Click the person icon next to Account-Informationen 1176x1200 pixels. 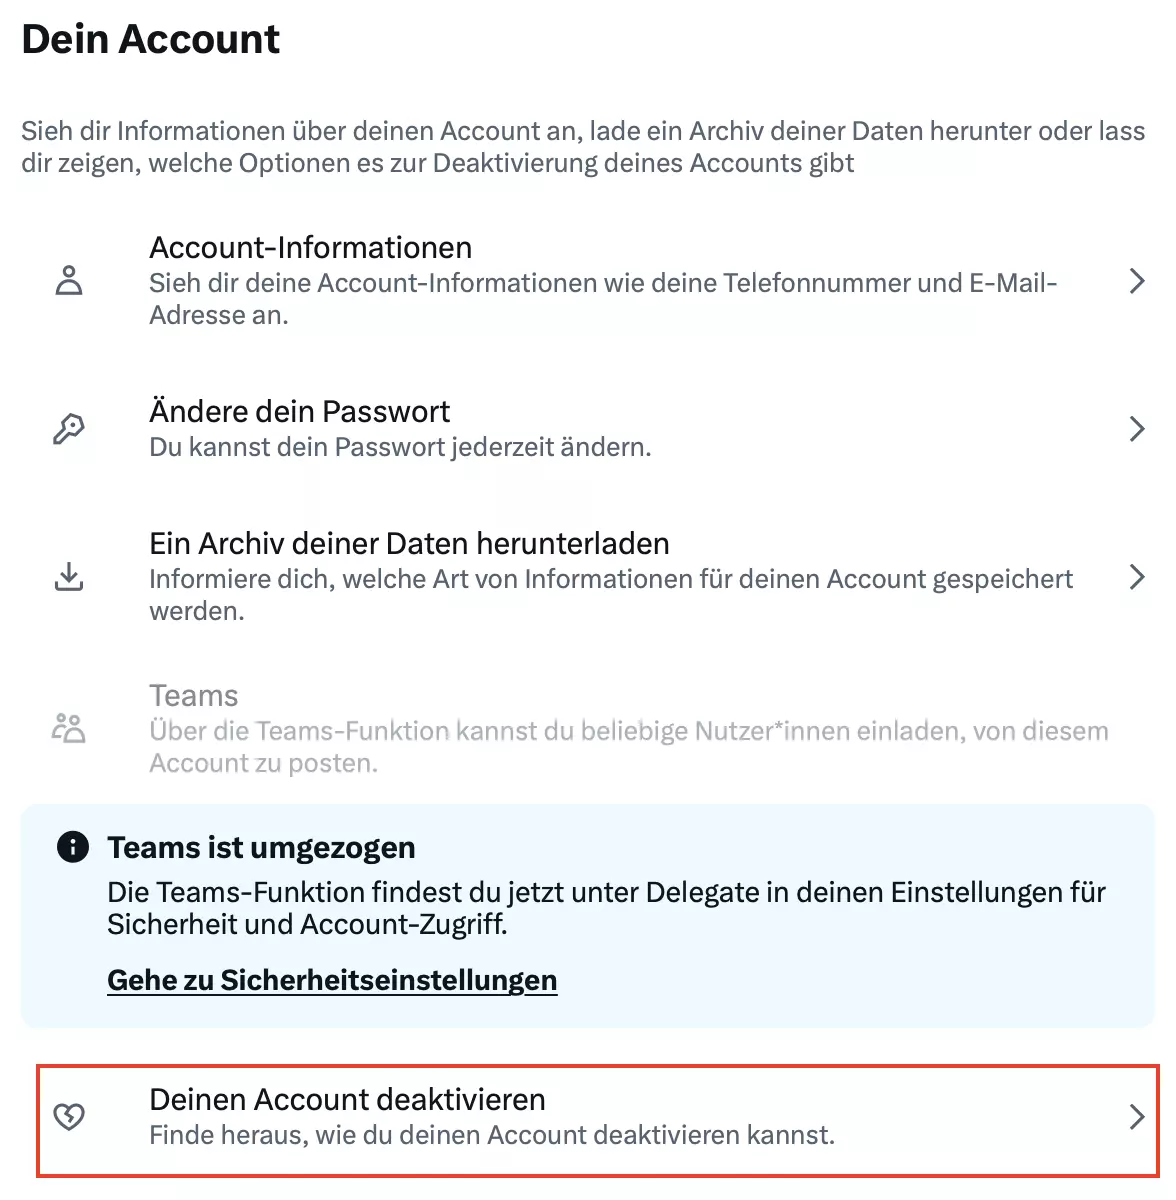pyautogui.click(x=69, y=281)
